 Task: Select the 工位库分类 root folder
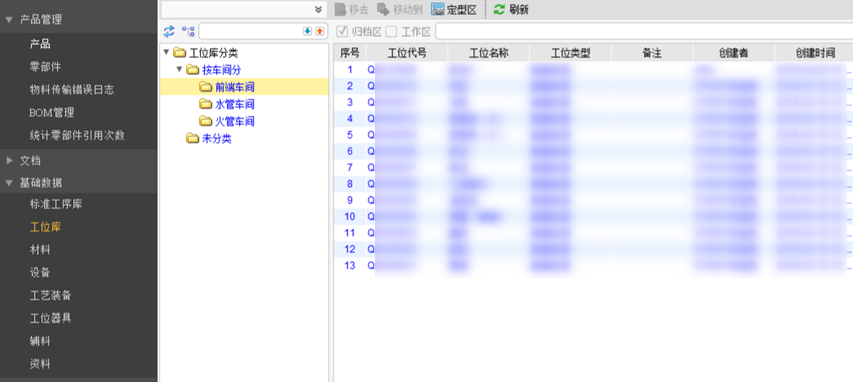click(x=213, y=53)
